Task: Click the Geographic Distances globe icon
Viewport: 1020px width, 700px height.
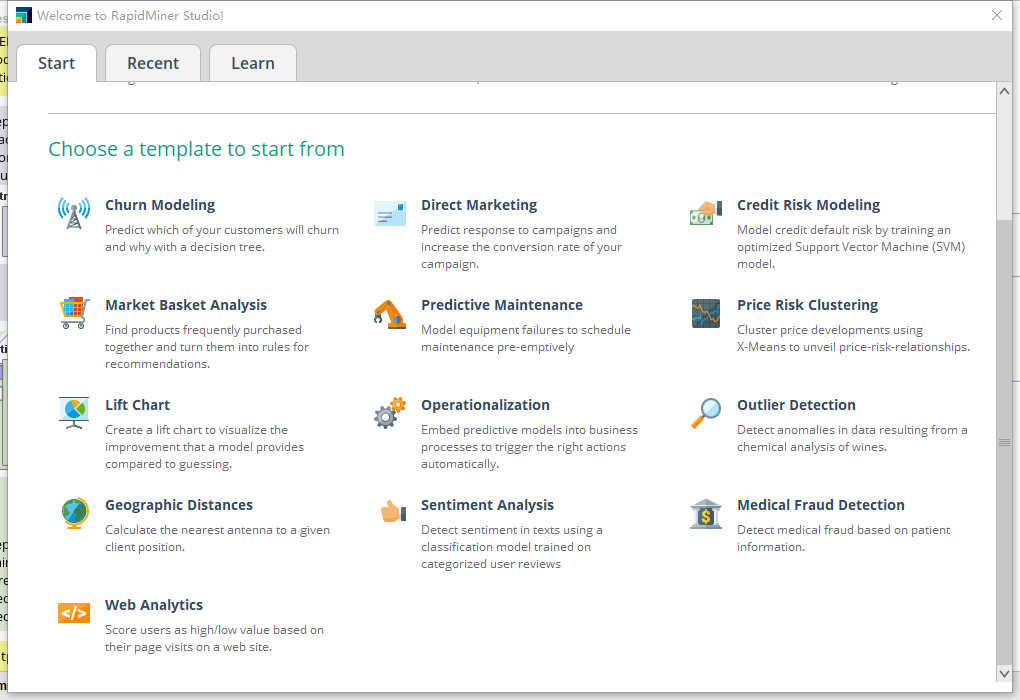Action: point(75,513)
